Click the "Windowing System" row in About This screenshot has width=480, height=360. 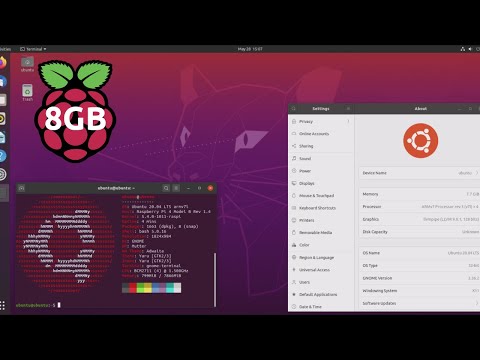pyautogui.click(x=419, y=291)
